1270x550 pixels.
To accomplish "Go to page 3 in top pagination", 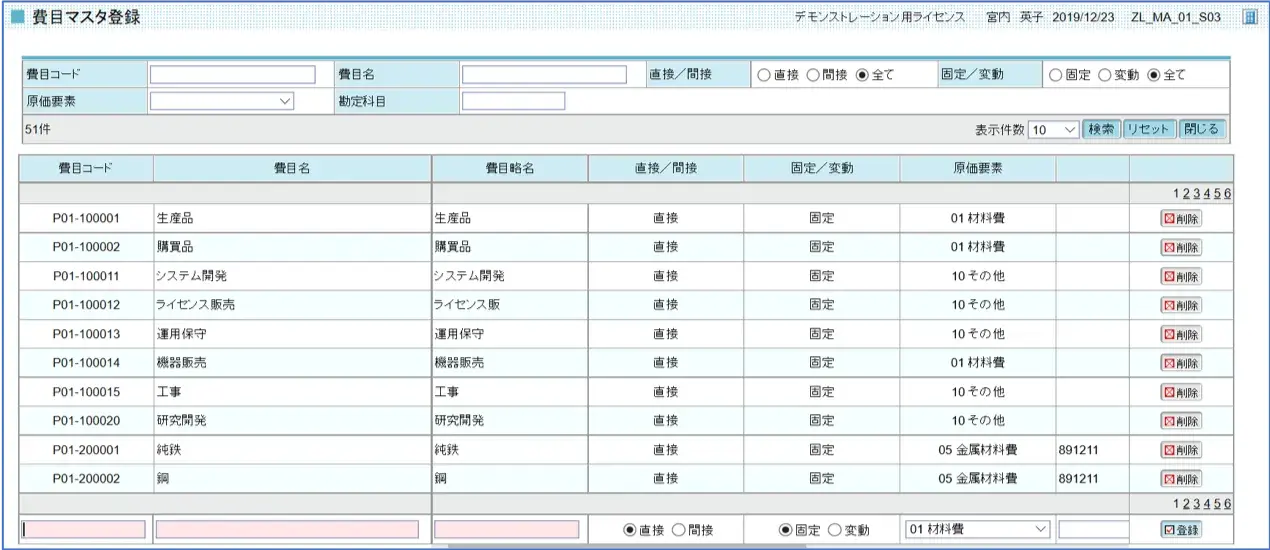I will (x=1197, y=194).
